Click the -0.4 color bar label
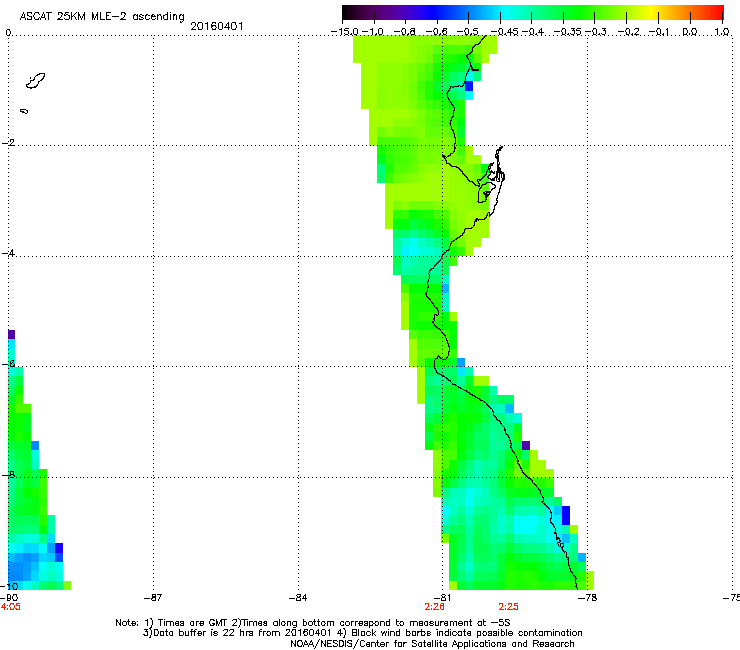Screen dimensions: 740x650 [532, 32]
